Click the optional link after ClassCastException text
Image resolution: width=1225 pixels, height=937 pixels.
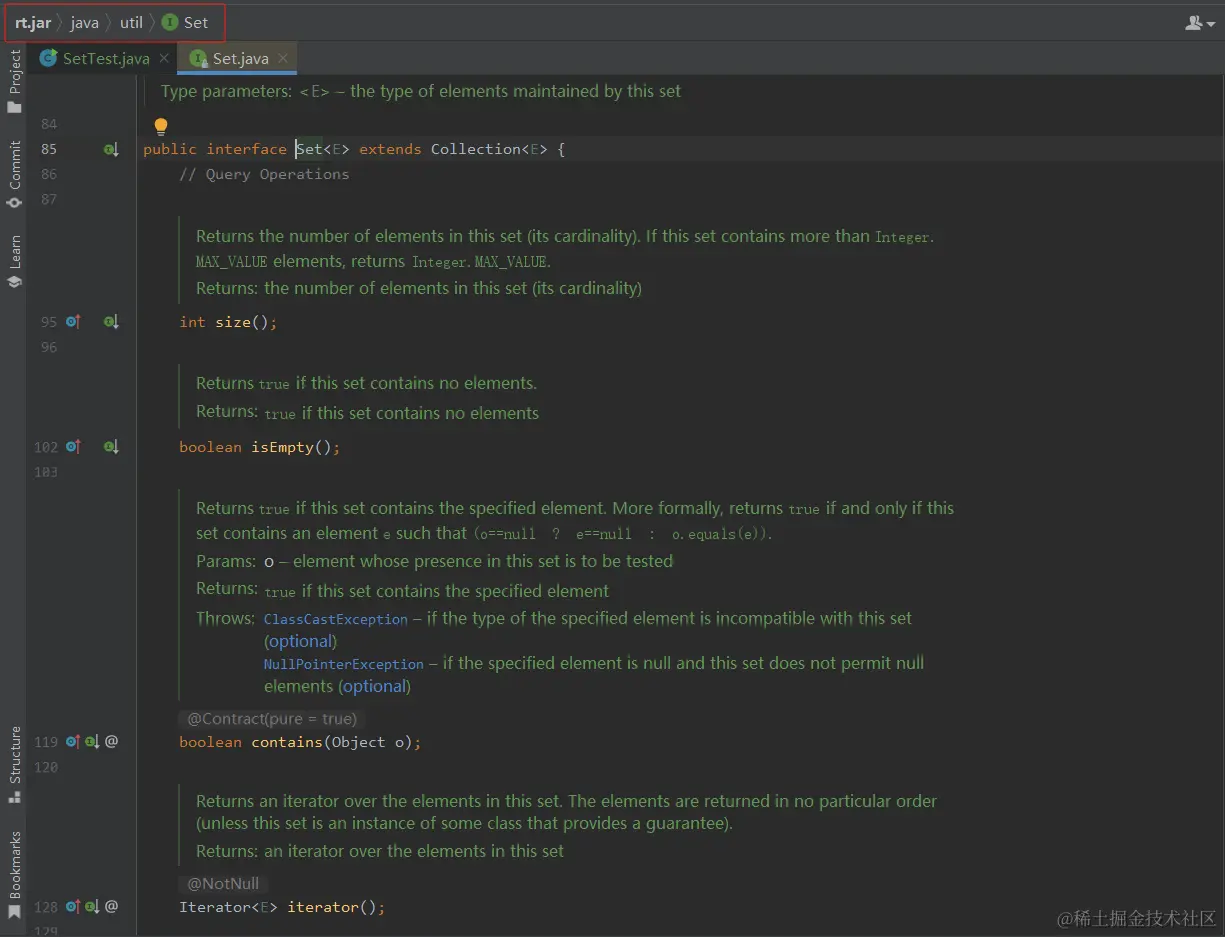(301, 641)
